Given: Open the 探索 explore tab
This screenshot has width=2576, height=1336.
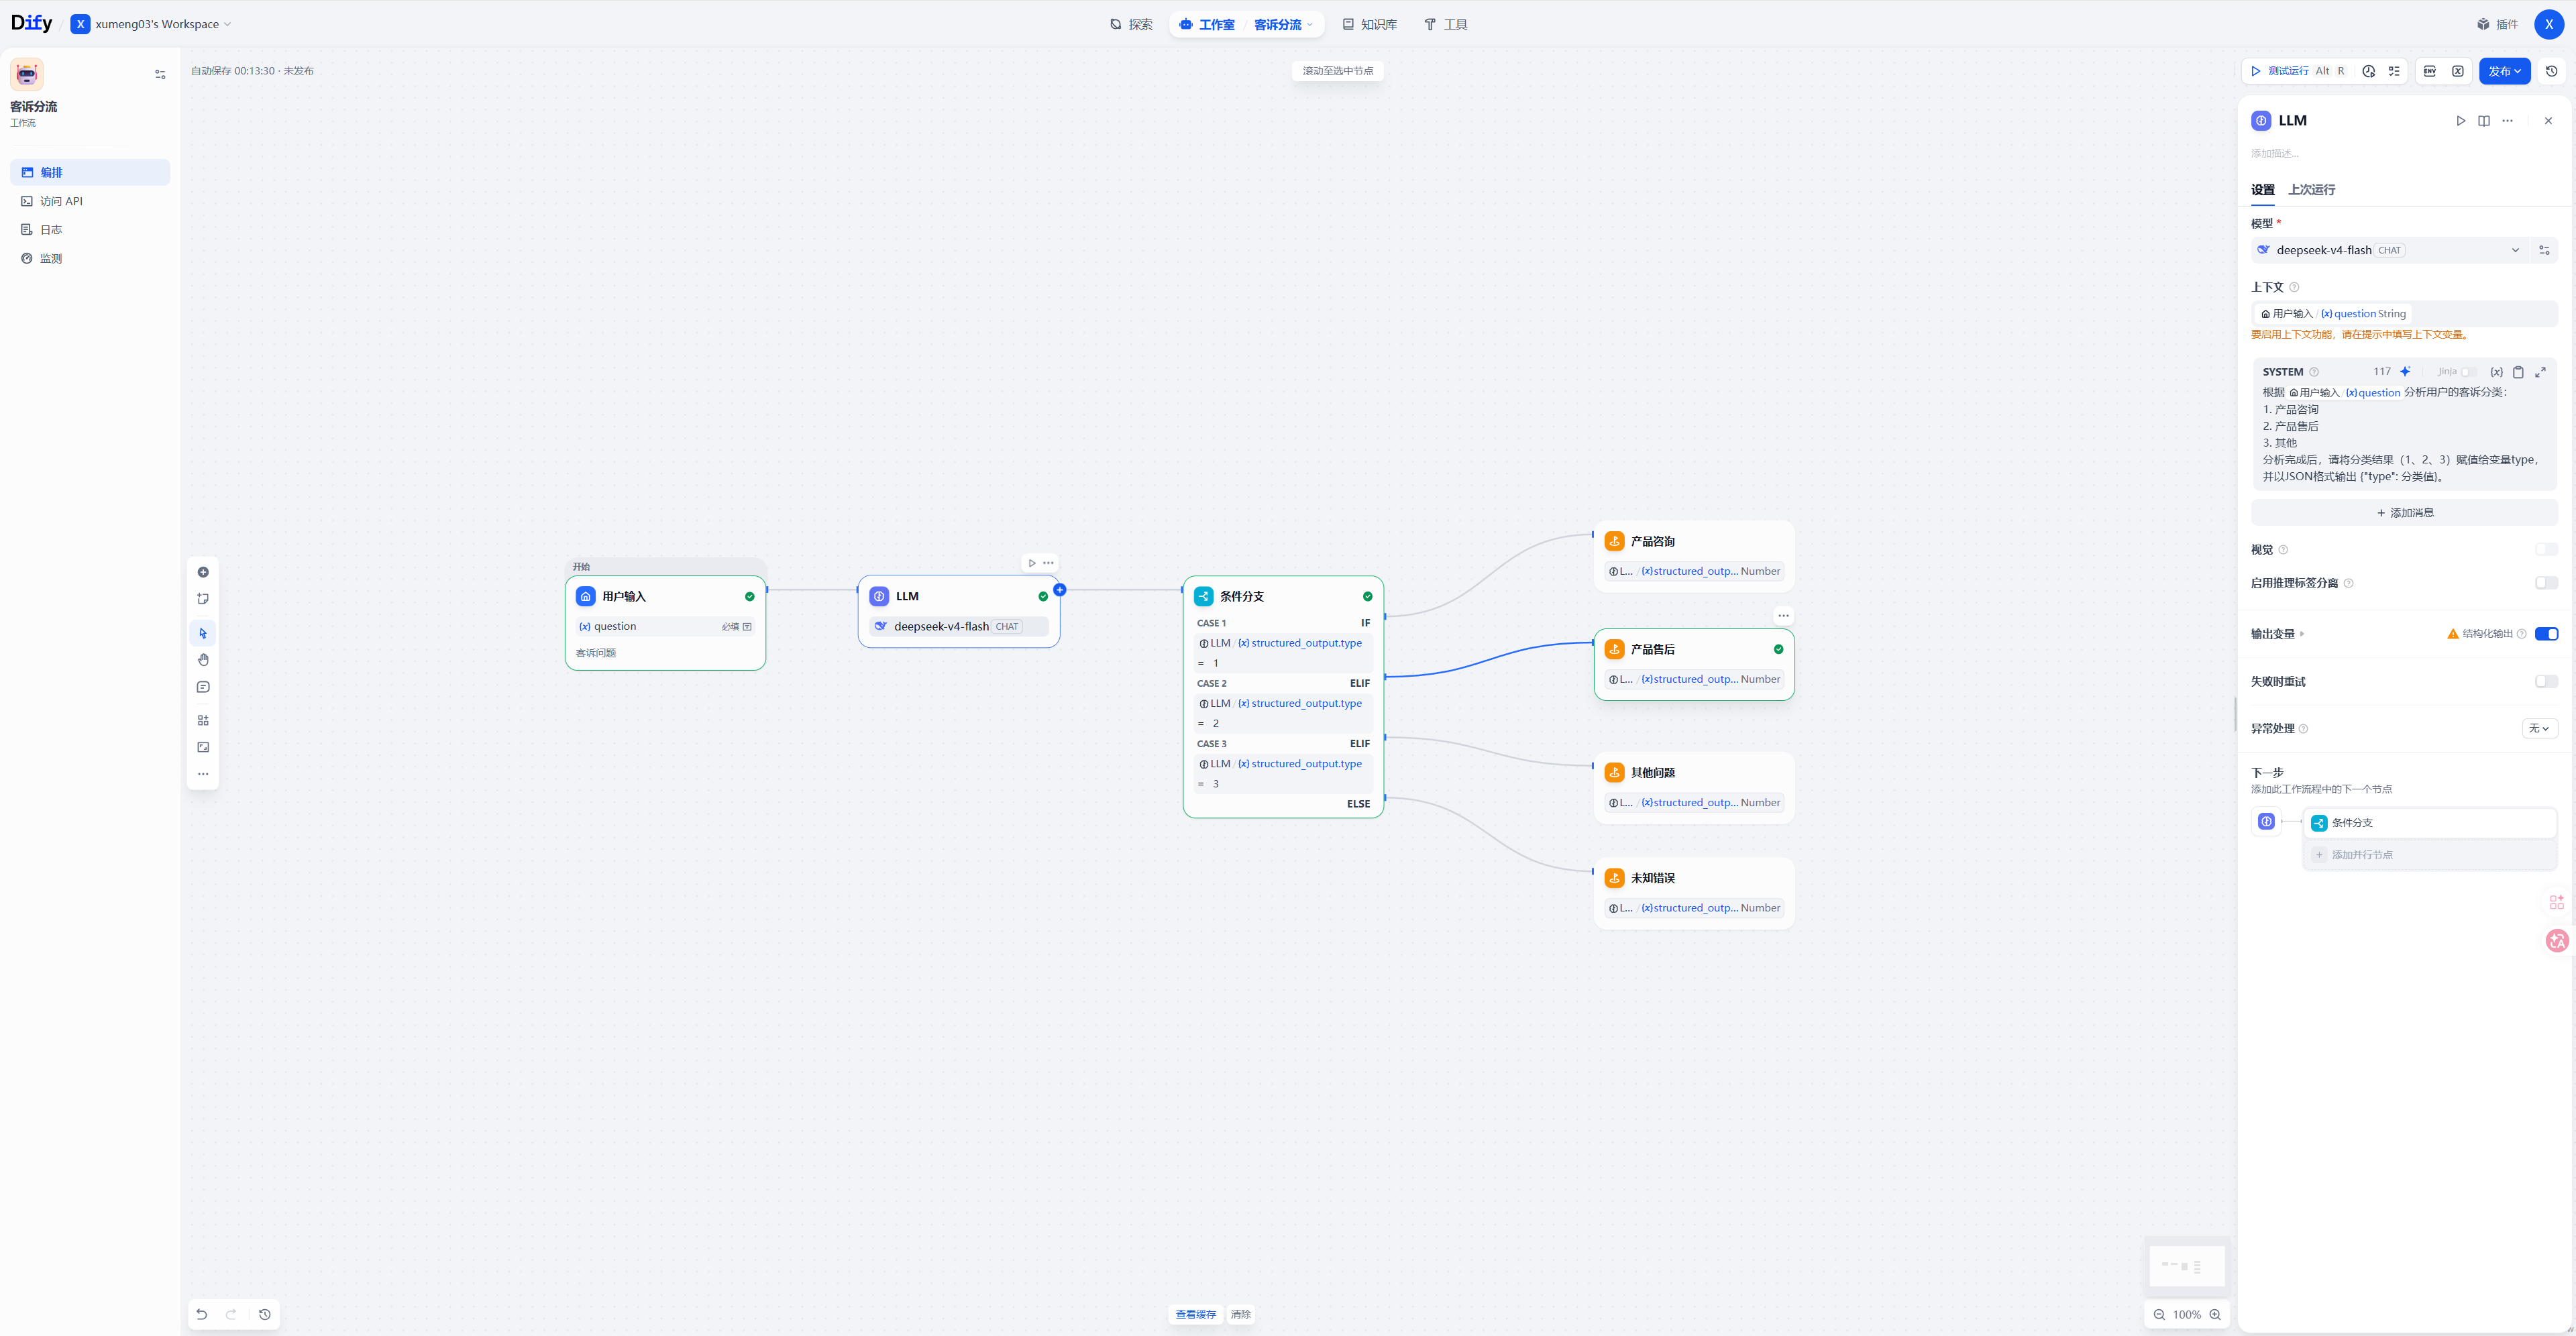Looking at the screenshot, I should click(x=1131, y=24).
